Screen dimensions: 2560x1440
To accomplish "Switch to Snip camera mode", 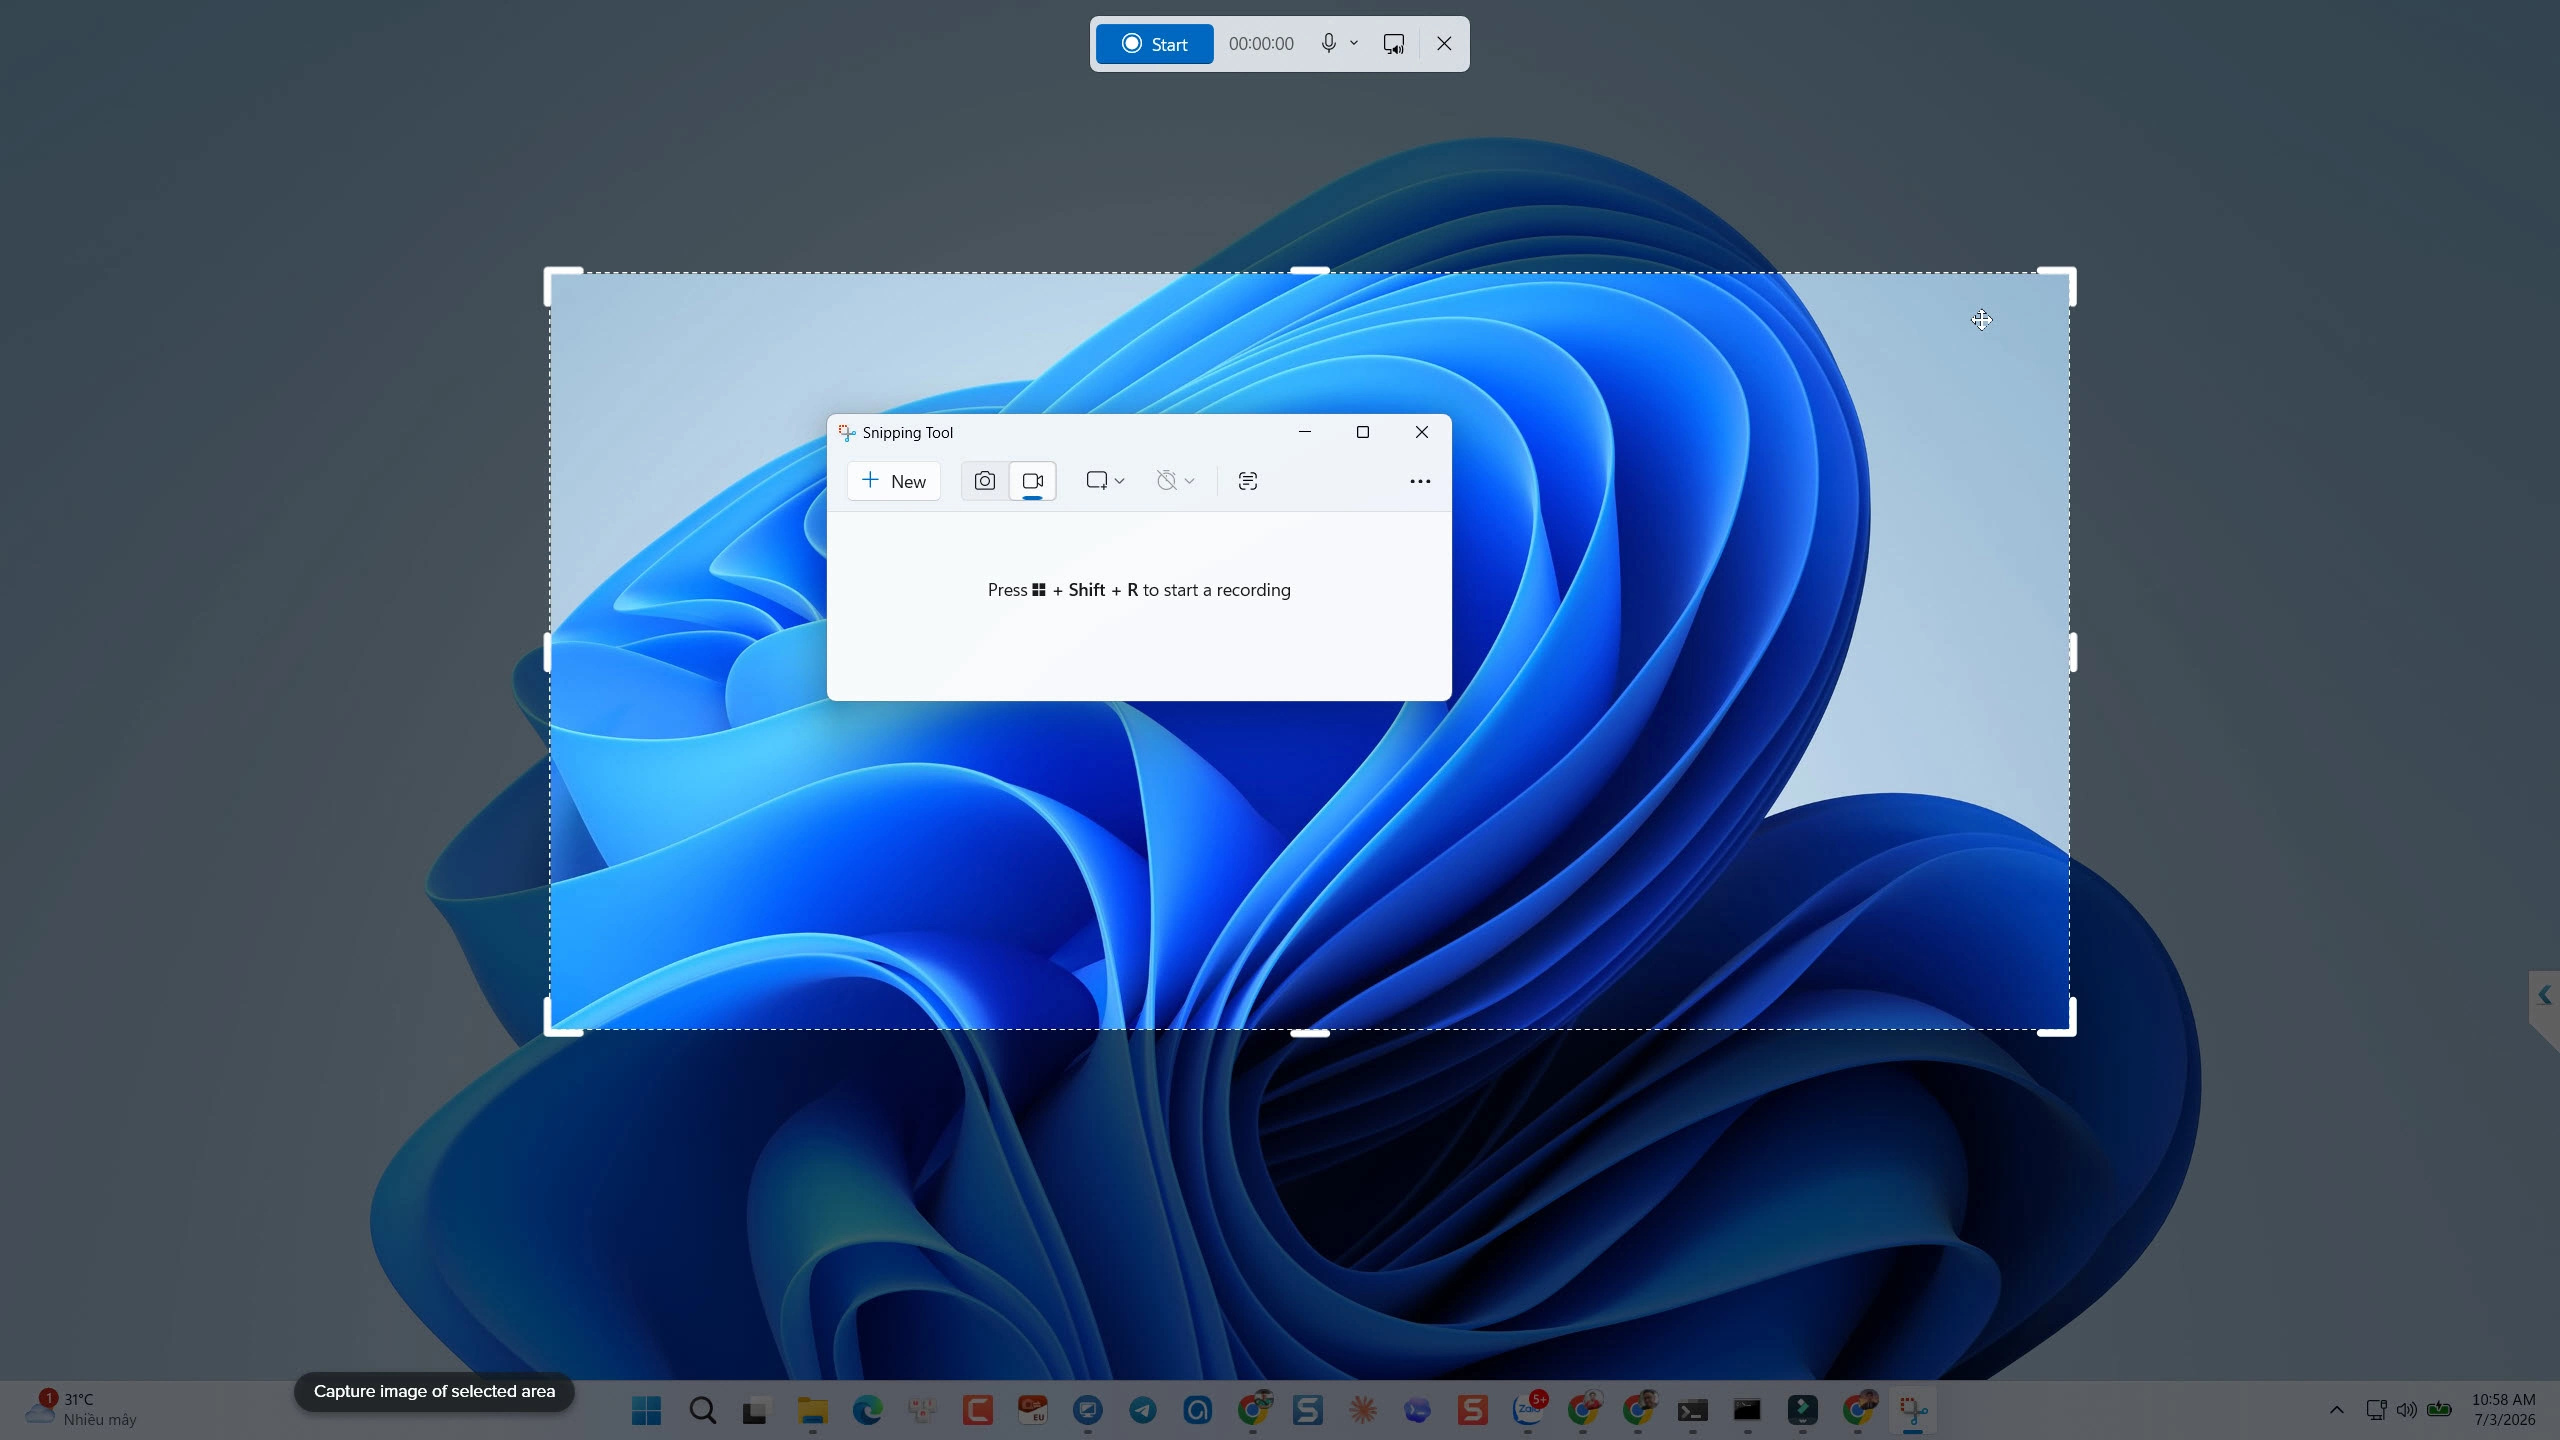I will (x=985, y=481).
